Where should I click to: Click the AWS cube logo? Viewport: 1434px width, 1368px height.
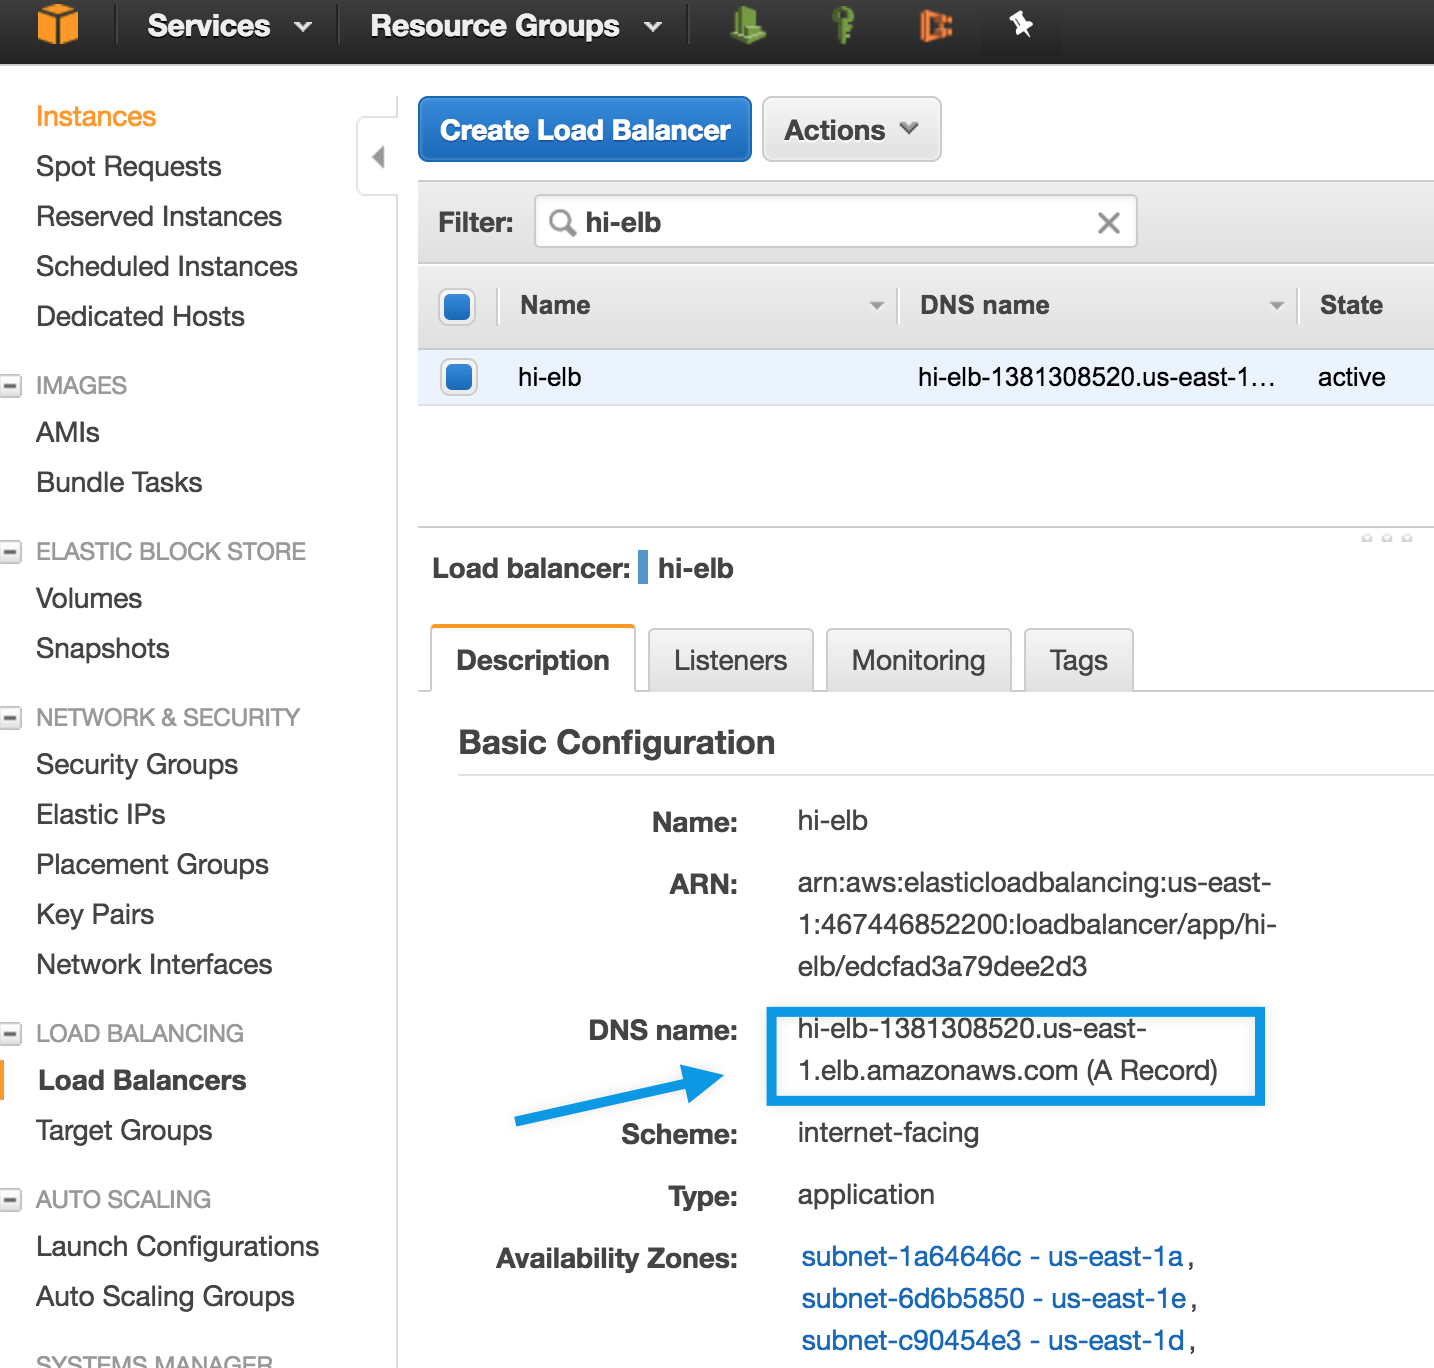point(58,25)
